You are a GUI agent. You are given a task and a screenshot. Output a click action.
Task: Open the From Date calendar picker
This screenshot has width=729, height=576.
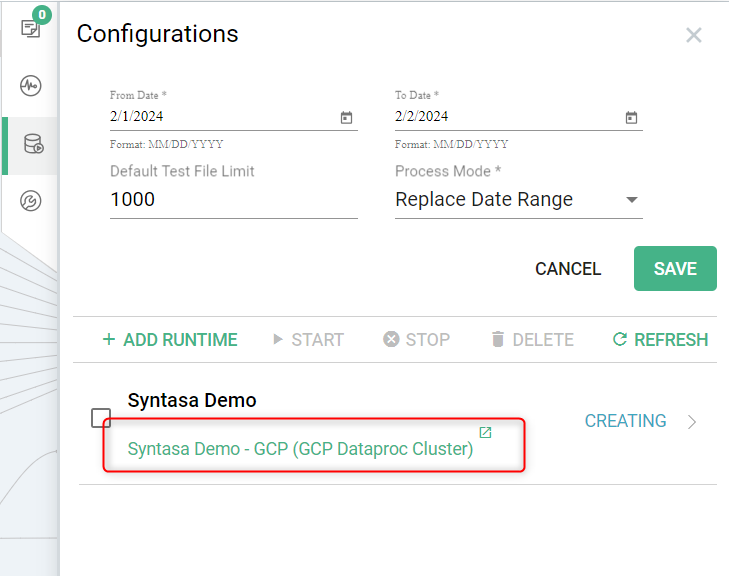tap(346, 117)
